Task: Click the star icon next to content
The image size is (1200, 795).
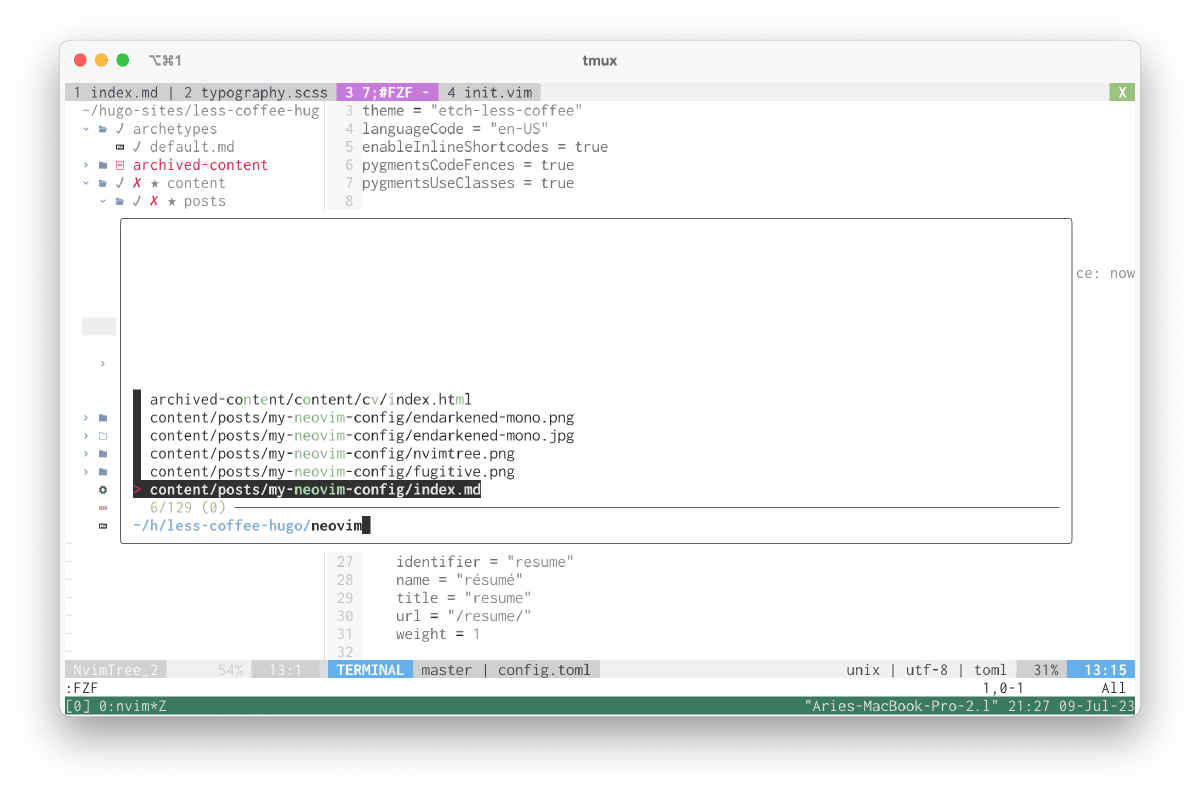Action: point(155,183)
